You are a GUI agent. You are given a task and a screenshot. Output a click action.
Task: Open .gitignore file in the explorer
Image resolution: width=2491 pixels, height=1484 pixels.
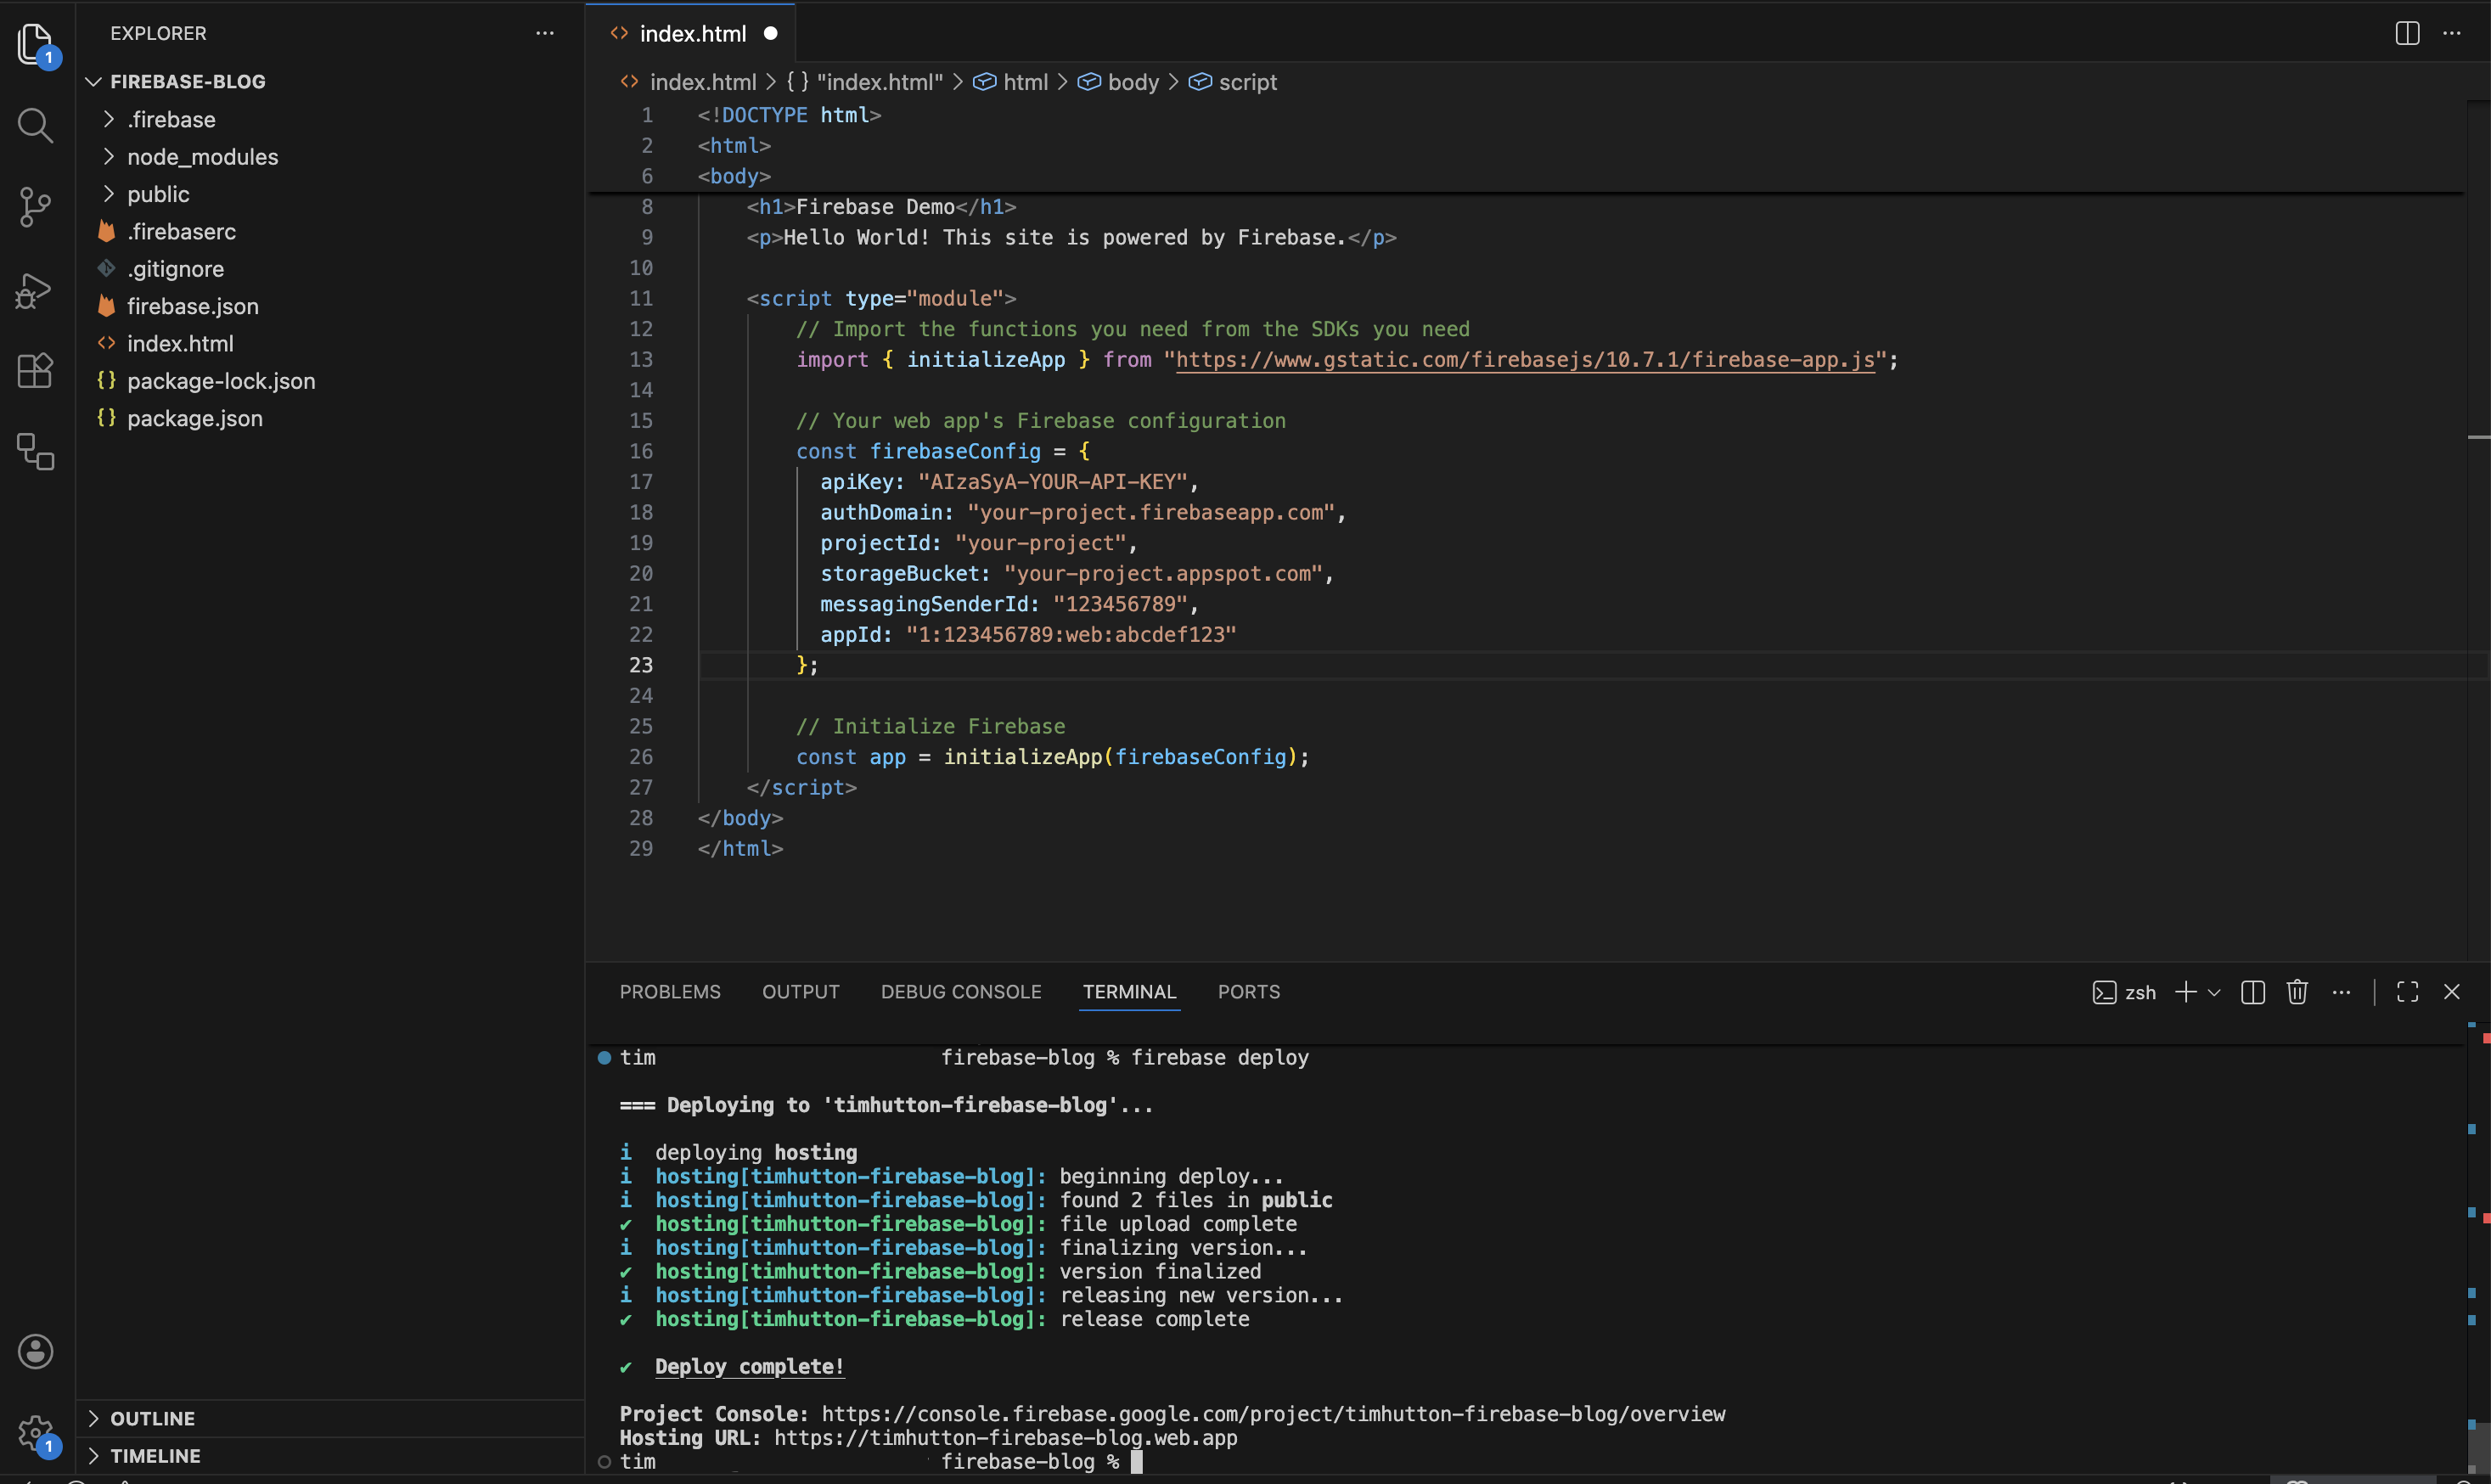point(330,269)
